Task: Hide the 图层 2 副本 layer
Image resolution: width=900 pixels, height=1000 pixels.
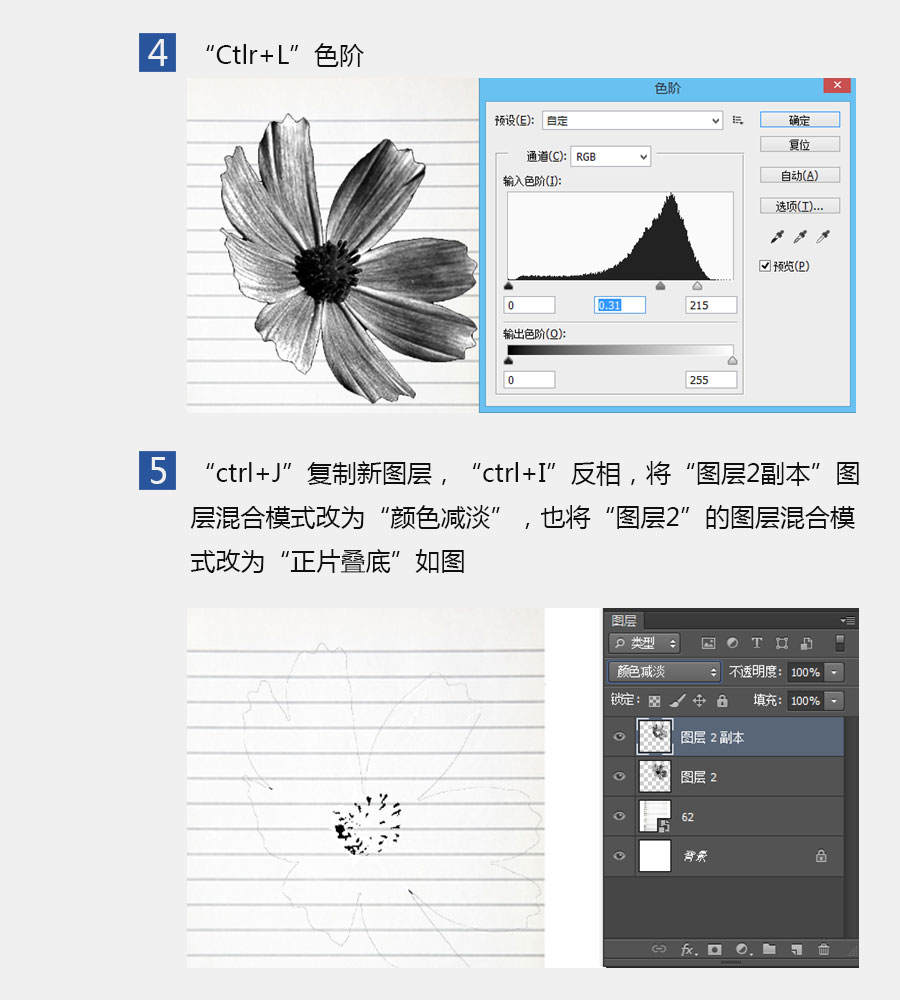Action: tap(619, 737)
